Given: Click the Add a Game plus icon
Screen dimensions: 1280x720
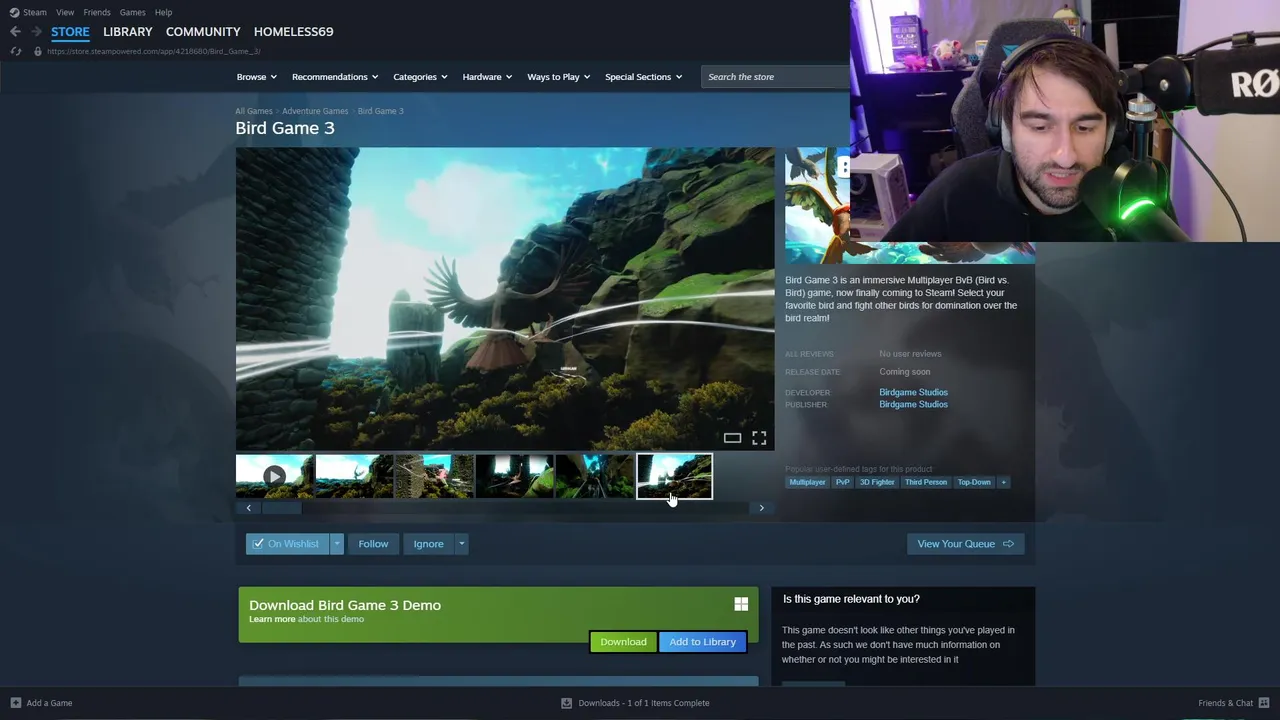Looking at the screenshot, I should pyautogui.click(x=15, y=703).
